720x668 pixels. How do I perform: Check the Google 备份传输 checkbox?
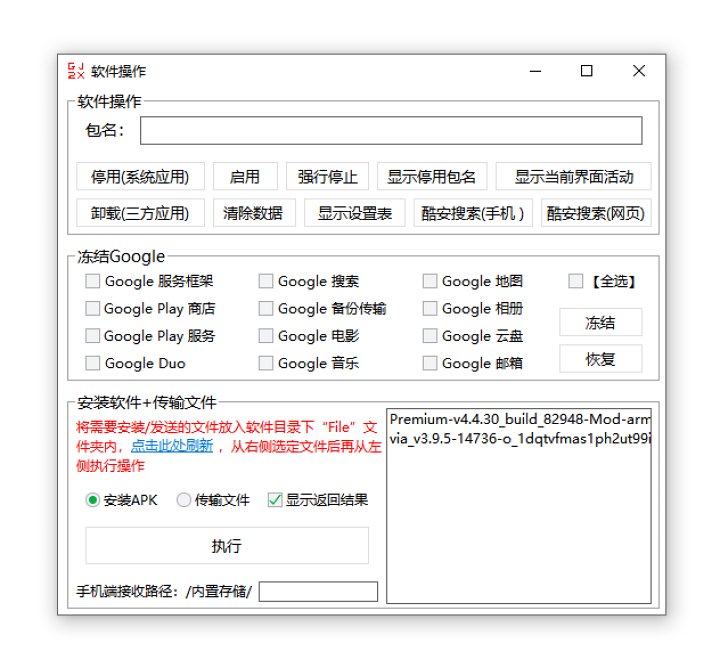pyautogui.click(x=266, y=309)
